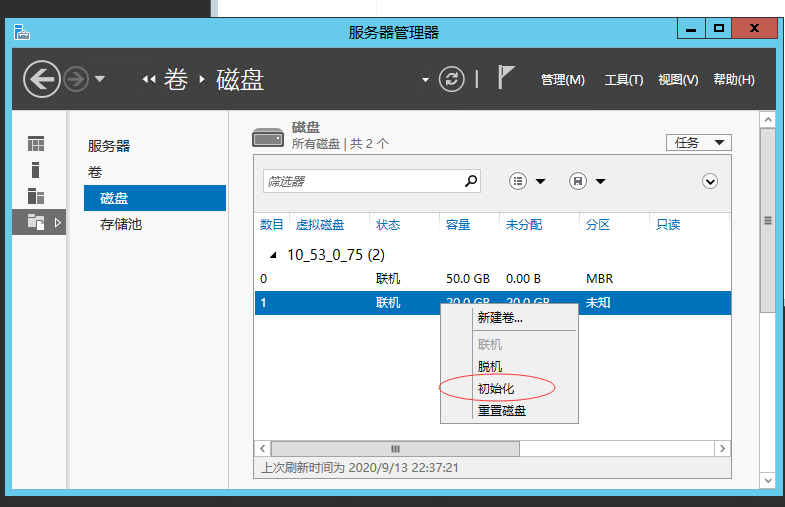Click the horizontal scrollbar thumb
The height and width of the screenshot is (507, 785).
coord(395,448)
